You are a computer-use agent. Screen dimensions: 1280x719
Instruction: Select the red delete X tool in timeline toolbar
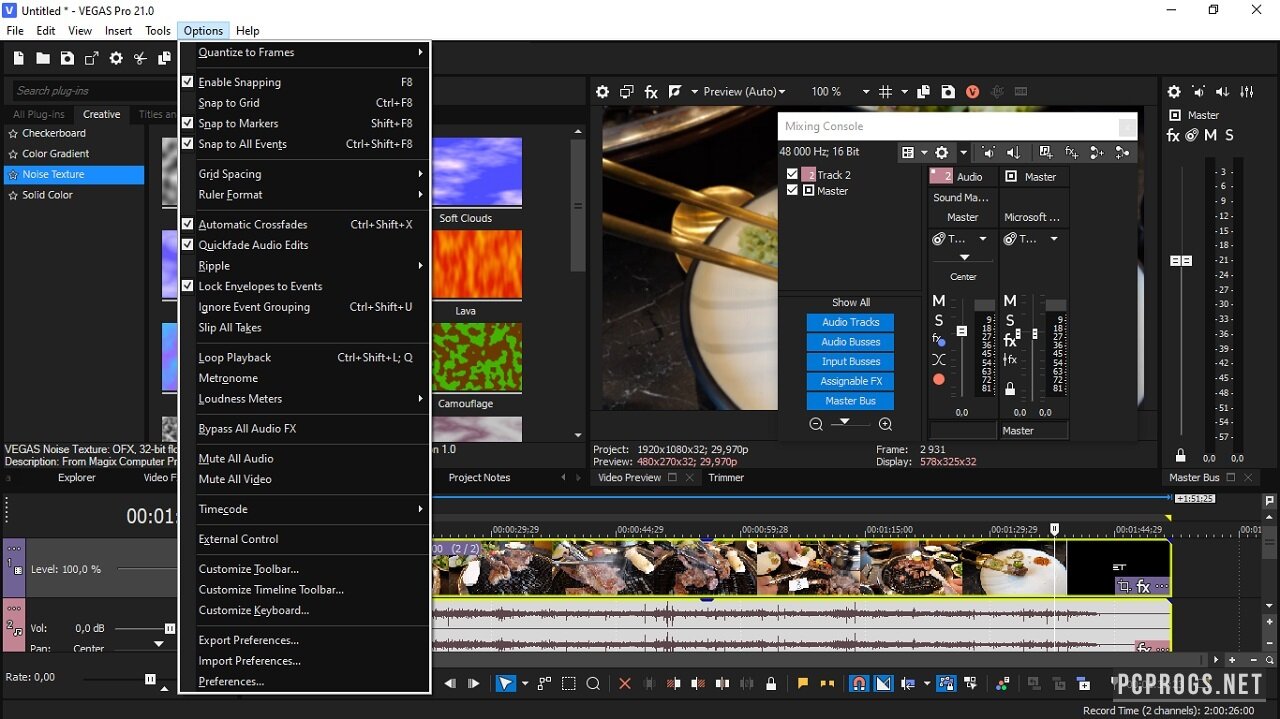point(625,684)
